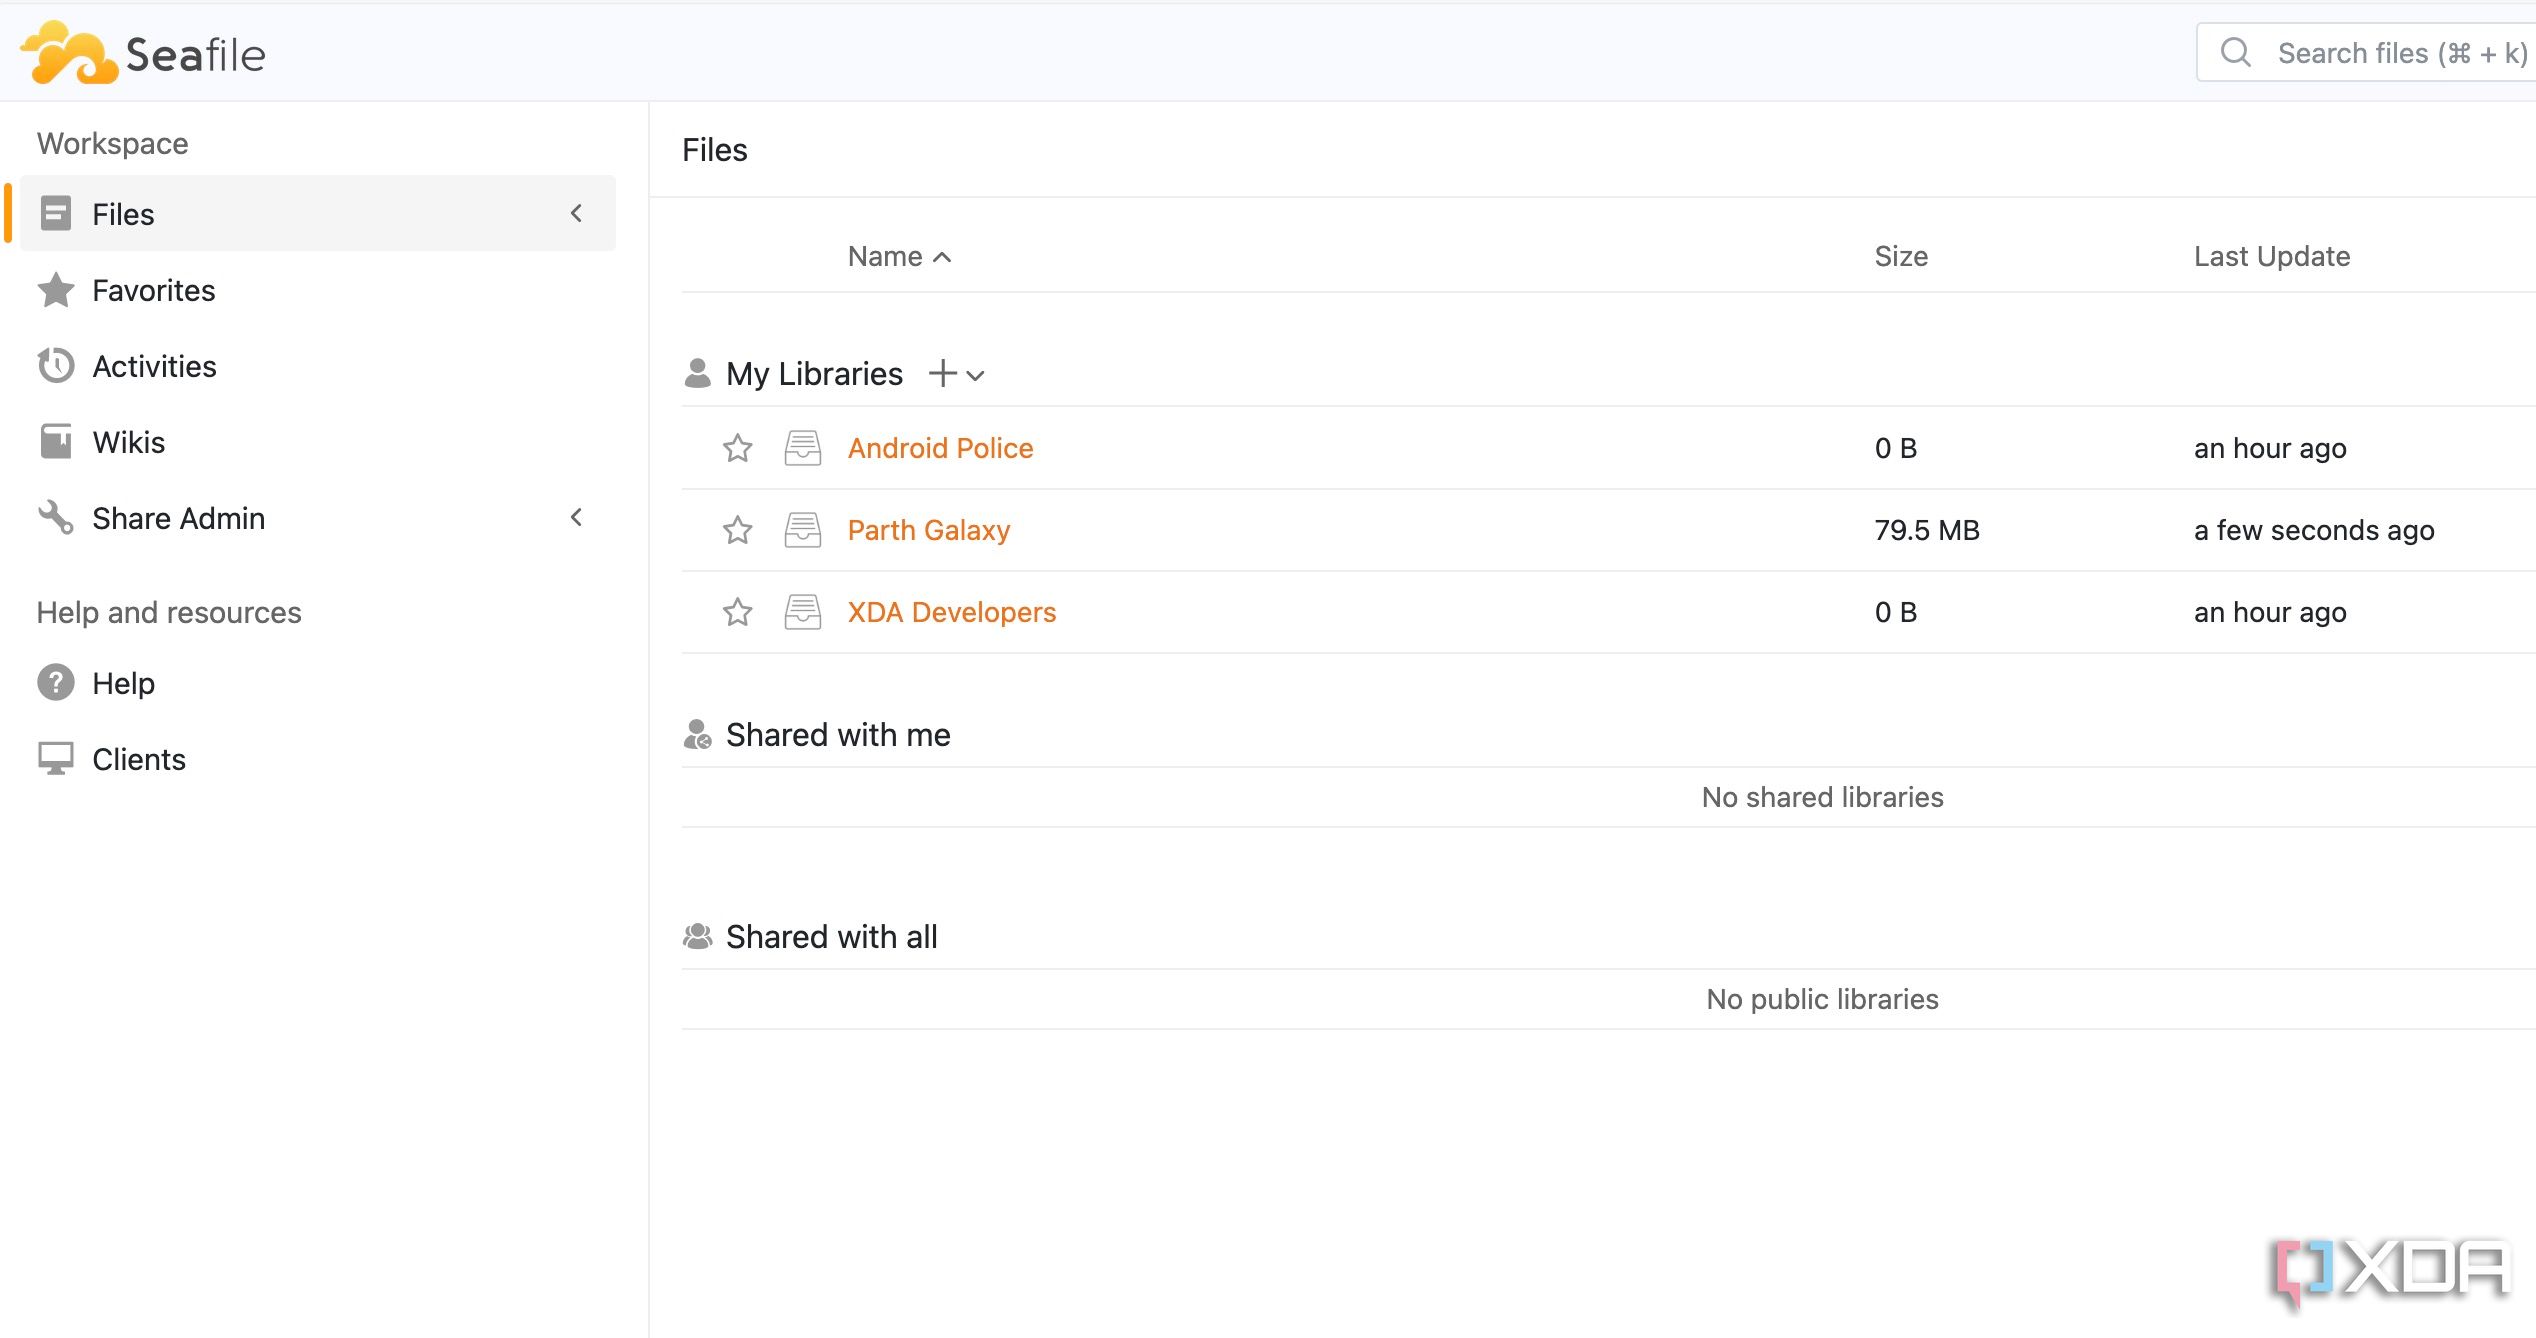Open the Parth Galaxy library
Screen dimensions: 2536x1338
click(929, 530)
